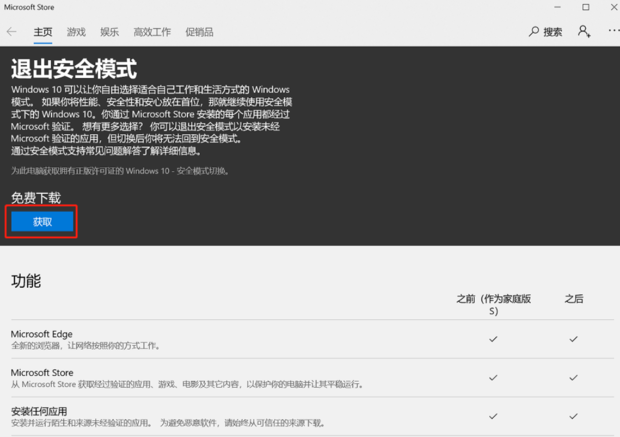The width and height of the screenshot is (620, 437).
Task: Minimize the Microsoft Store window
Action: (558, 7)
